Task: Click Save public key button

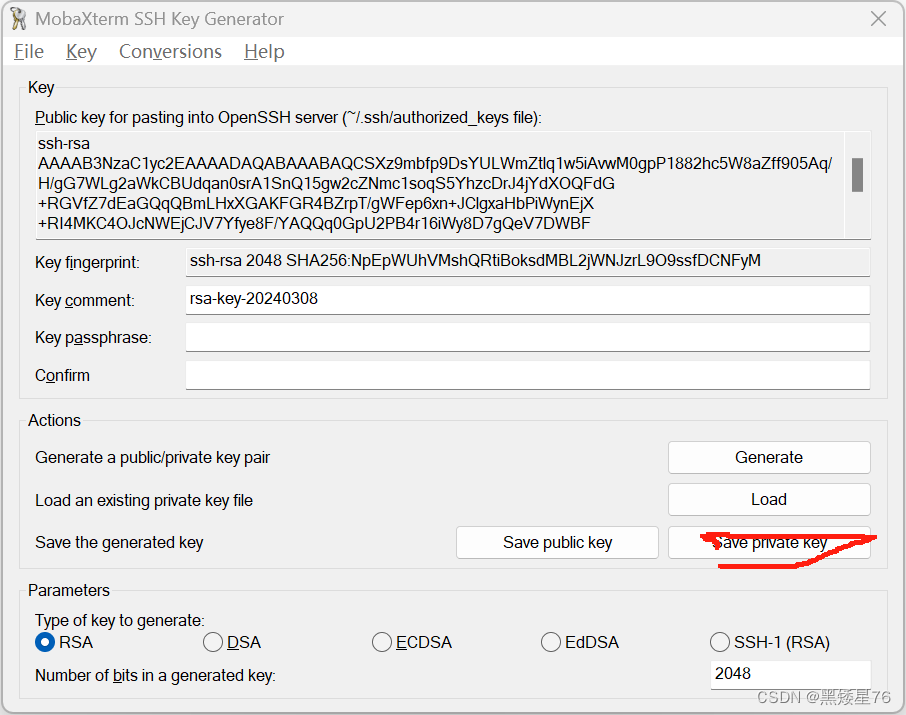Action: [x=557, y=542]
